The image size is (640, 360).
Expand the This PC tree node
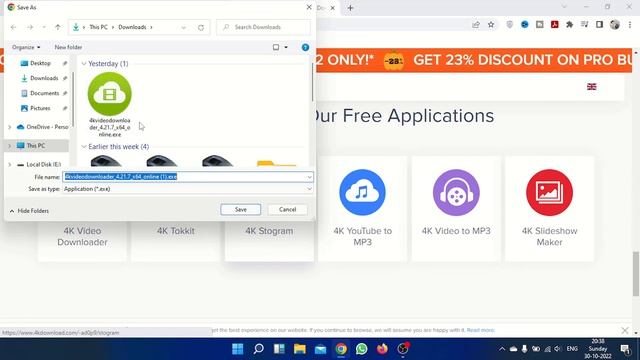10,146
